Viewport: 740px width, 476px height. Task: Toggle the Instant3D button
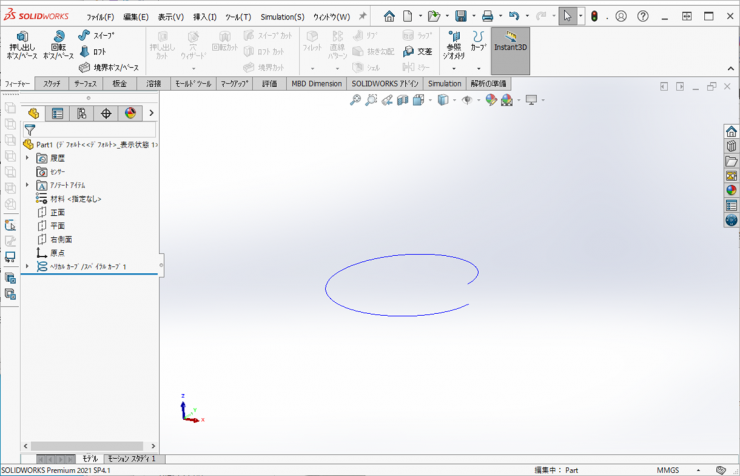coord(510,42)
